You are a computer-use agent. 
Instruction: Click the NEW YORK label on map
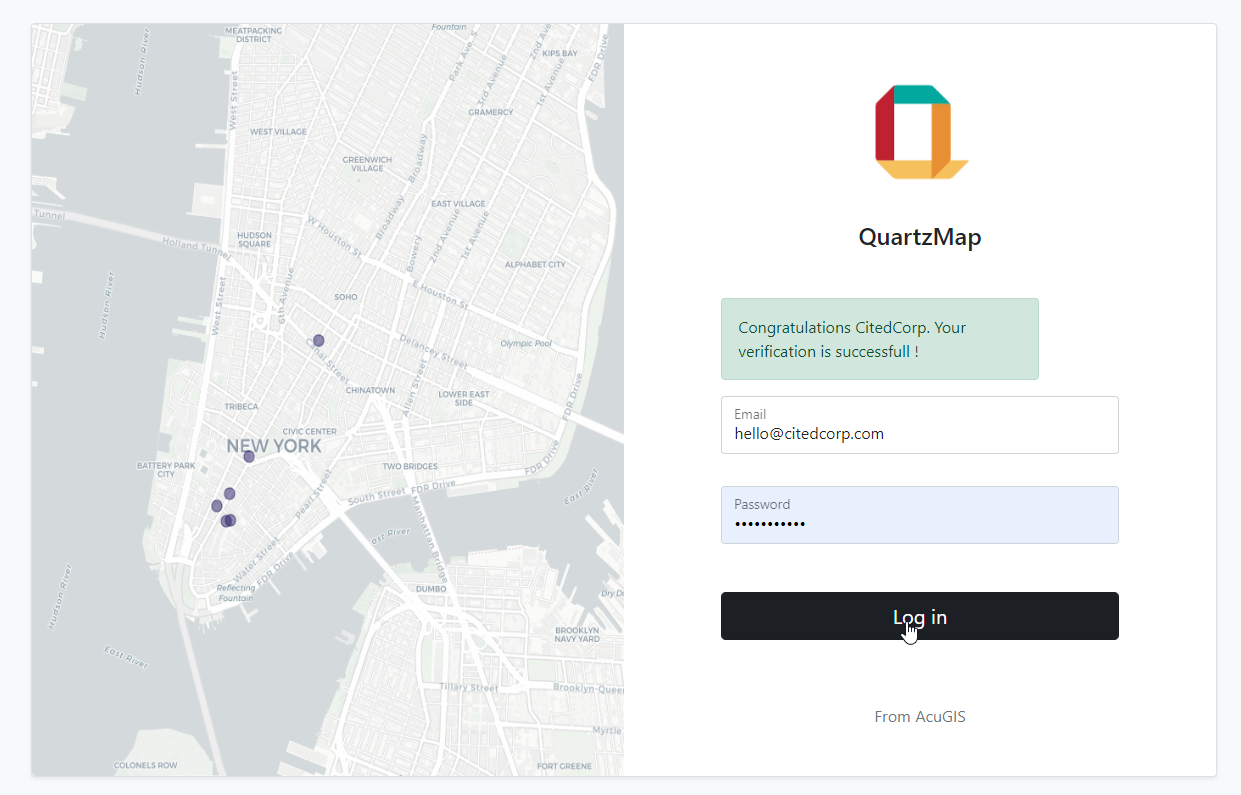pos(274,446)
